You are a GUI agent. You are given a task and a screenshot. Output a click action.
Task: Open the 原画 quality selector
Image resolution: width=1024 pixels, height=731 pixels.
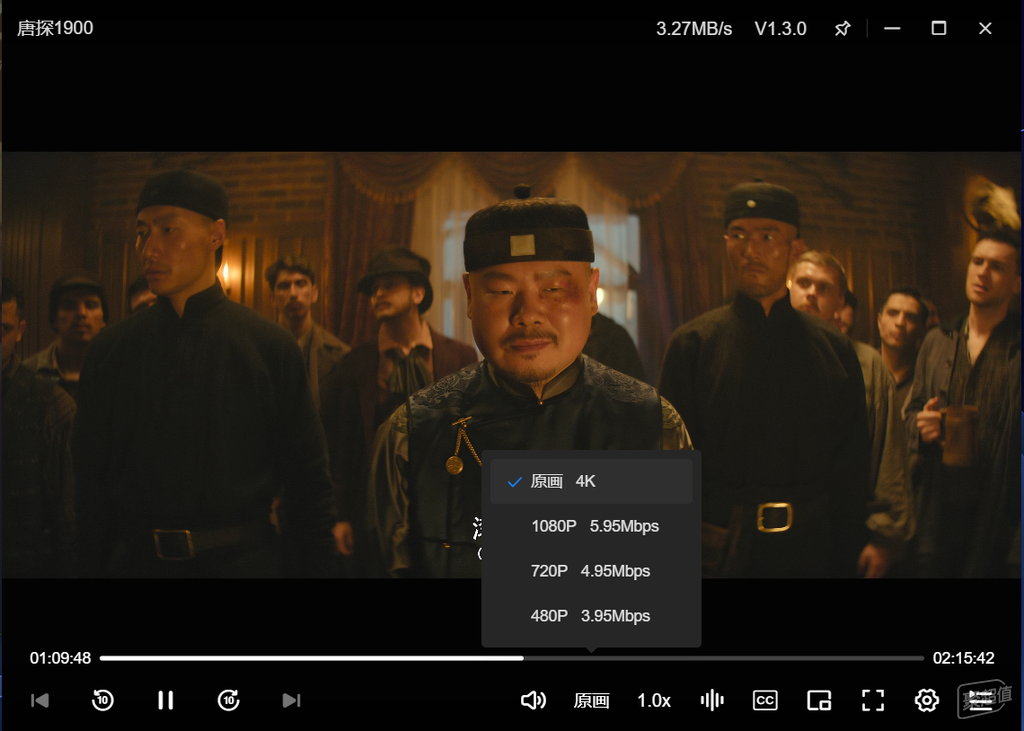[592, 701]
